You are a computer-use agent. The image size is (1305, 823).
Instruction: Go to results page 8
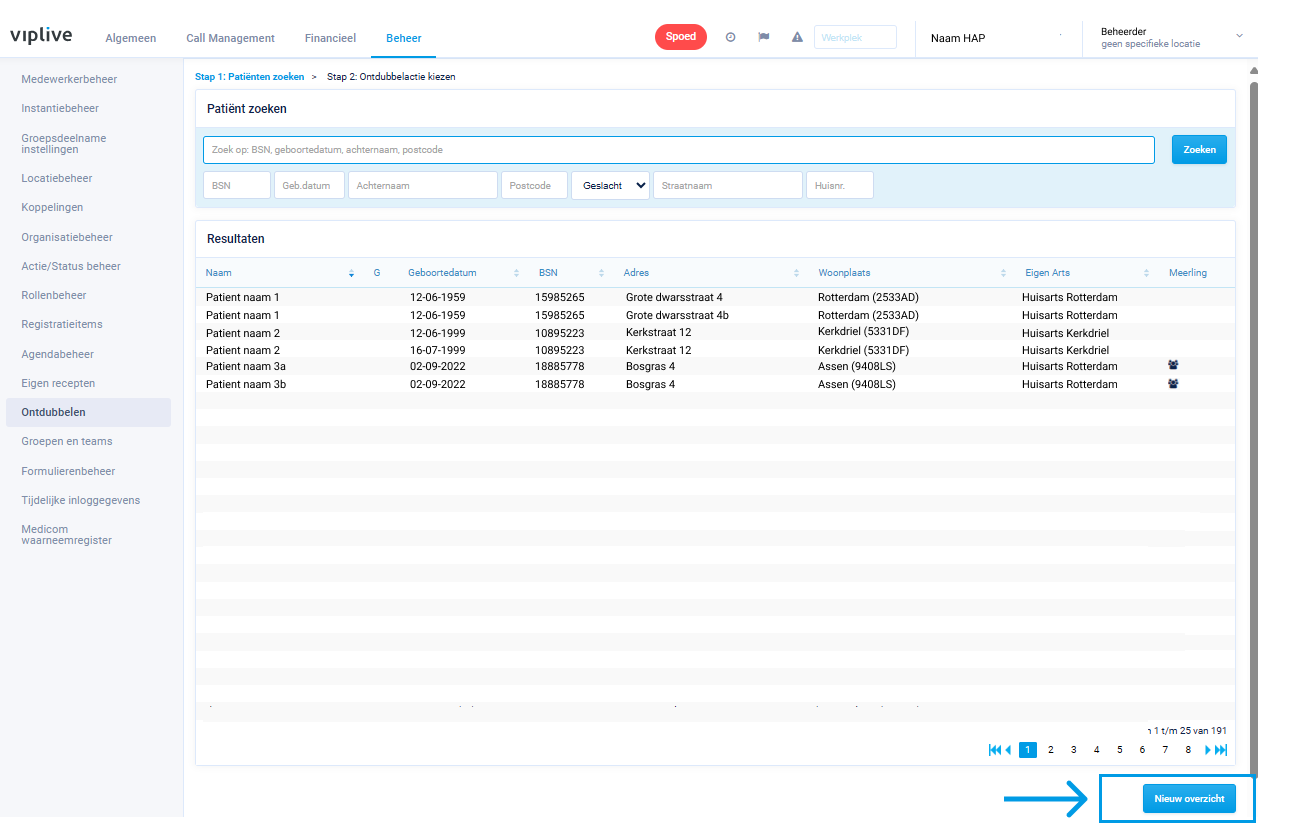[x=1188, y=750]
